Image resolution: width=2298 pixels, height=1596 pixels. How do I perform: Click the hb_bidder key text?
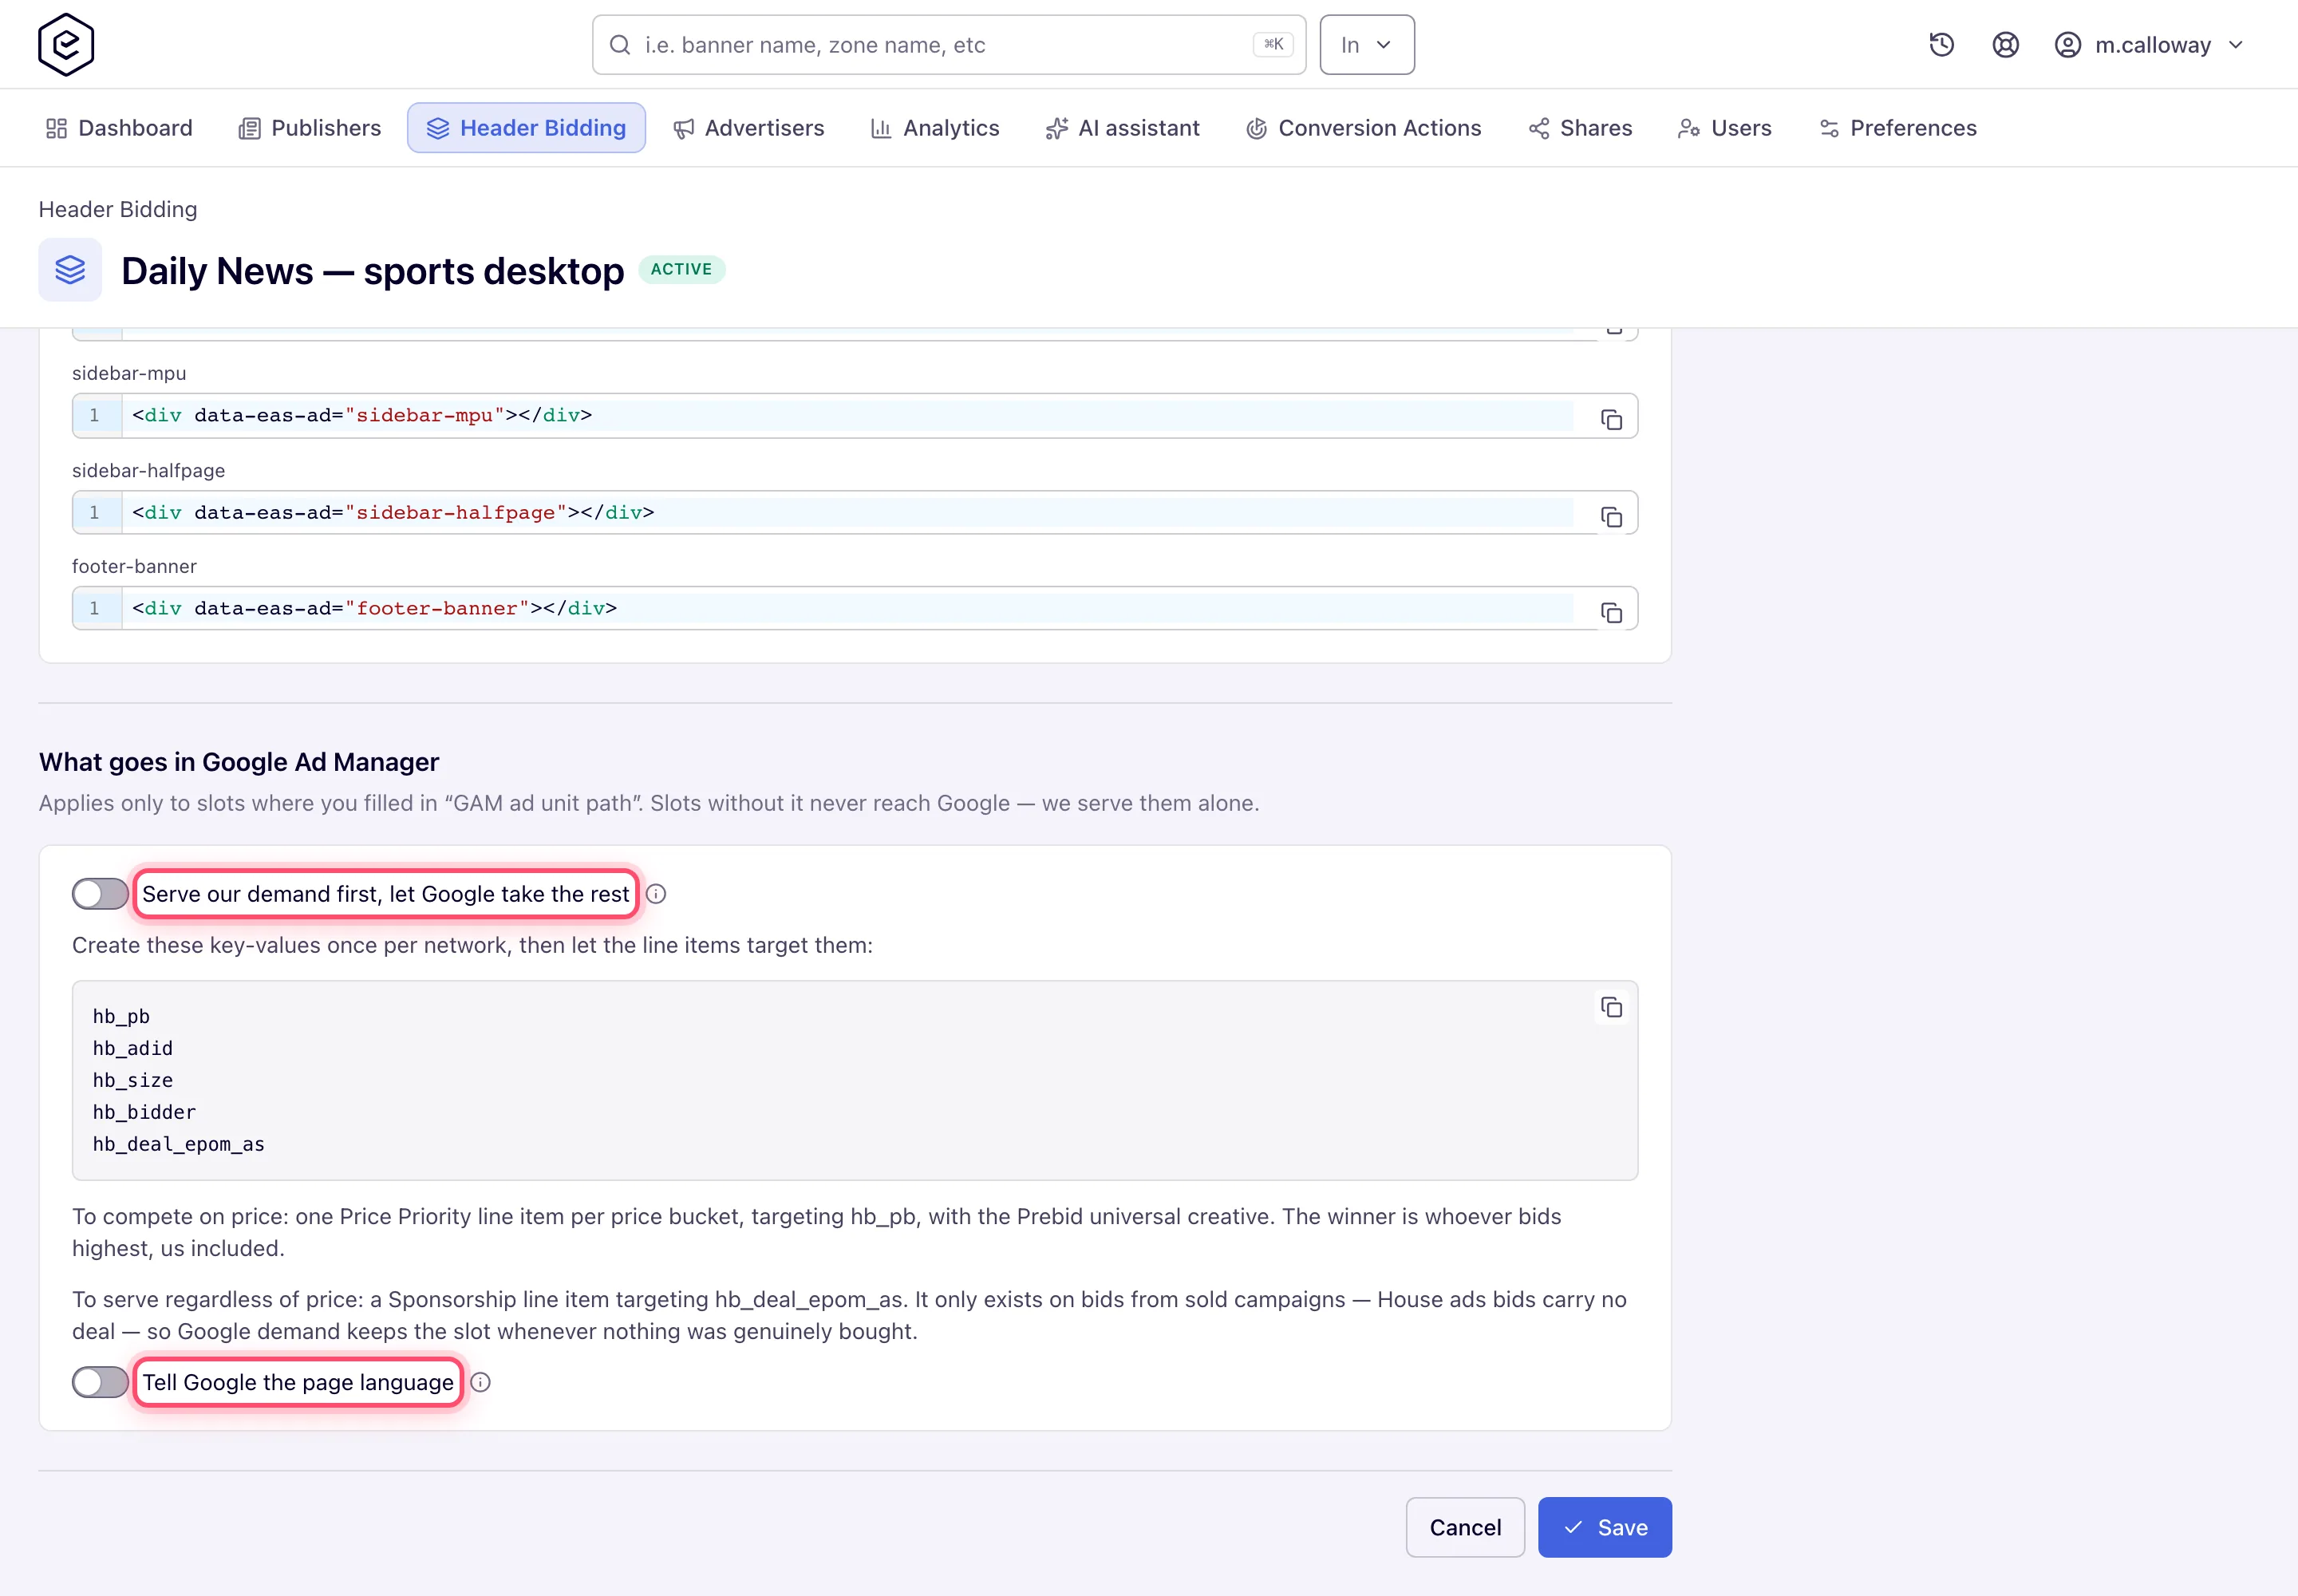point(144,1112)
